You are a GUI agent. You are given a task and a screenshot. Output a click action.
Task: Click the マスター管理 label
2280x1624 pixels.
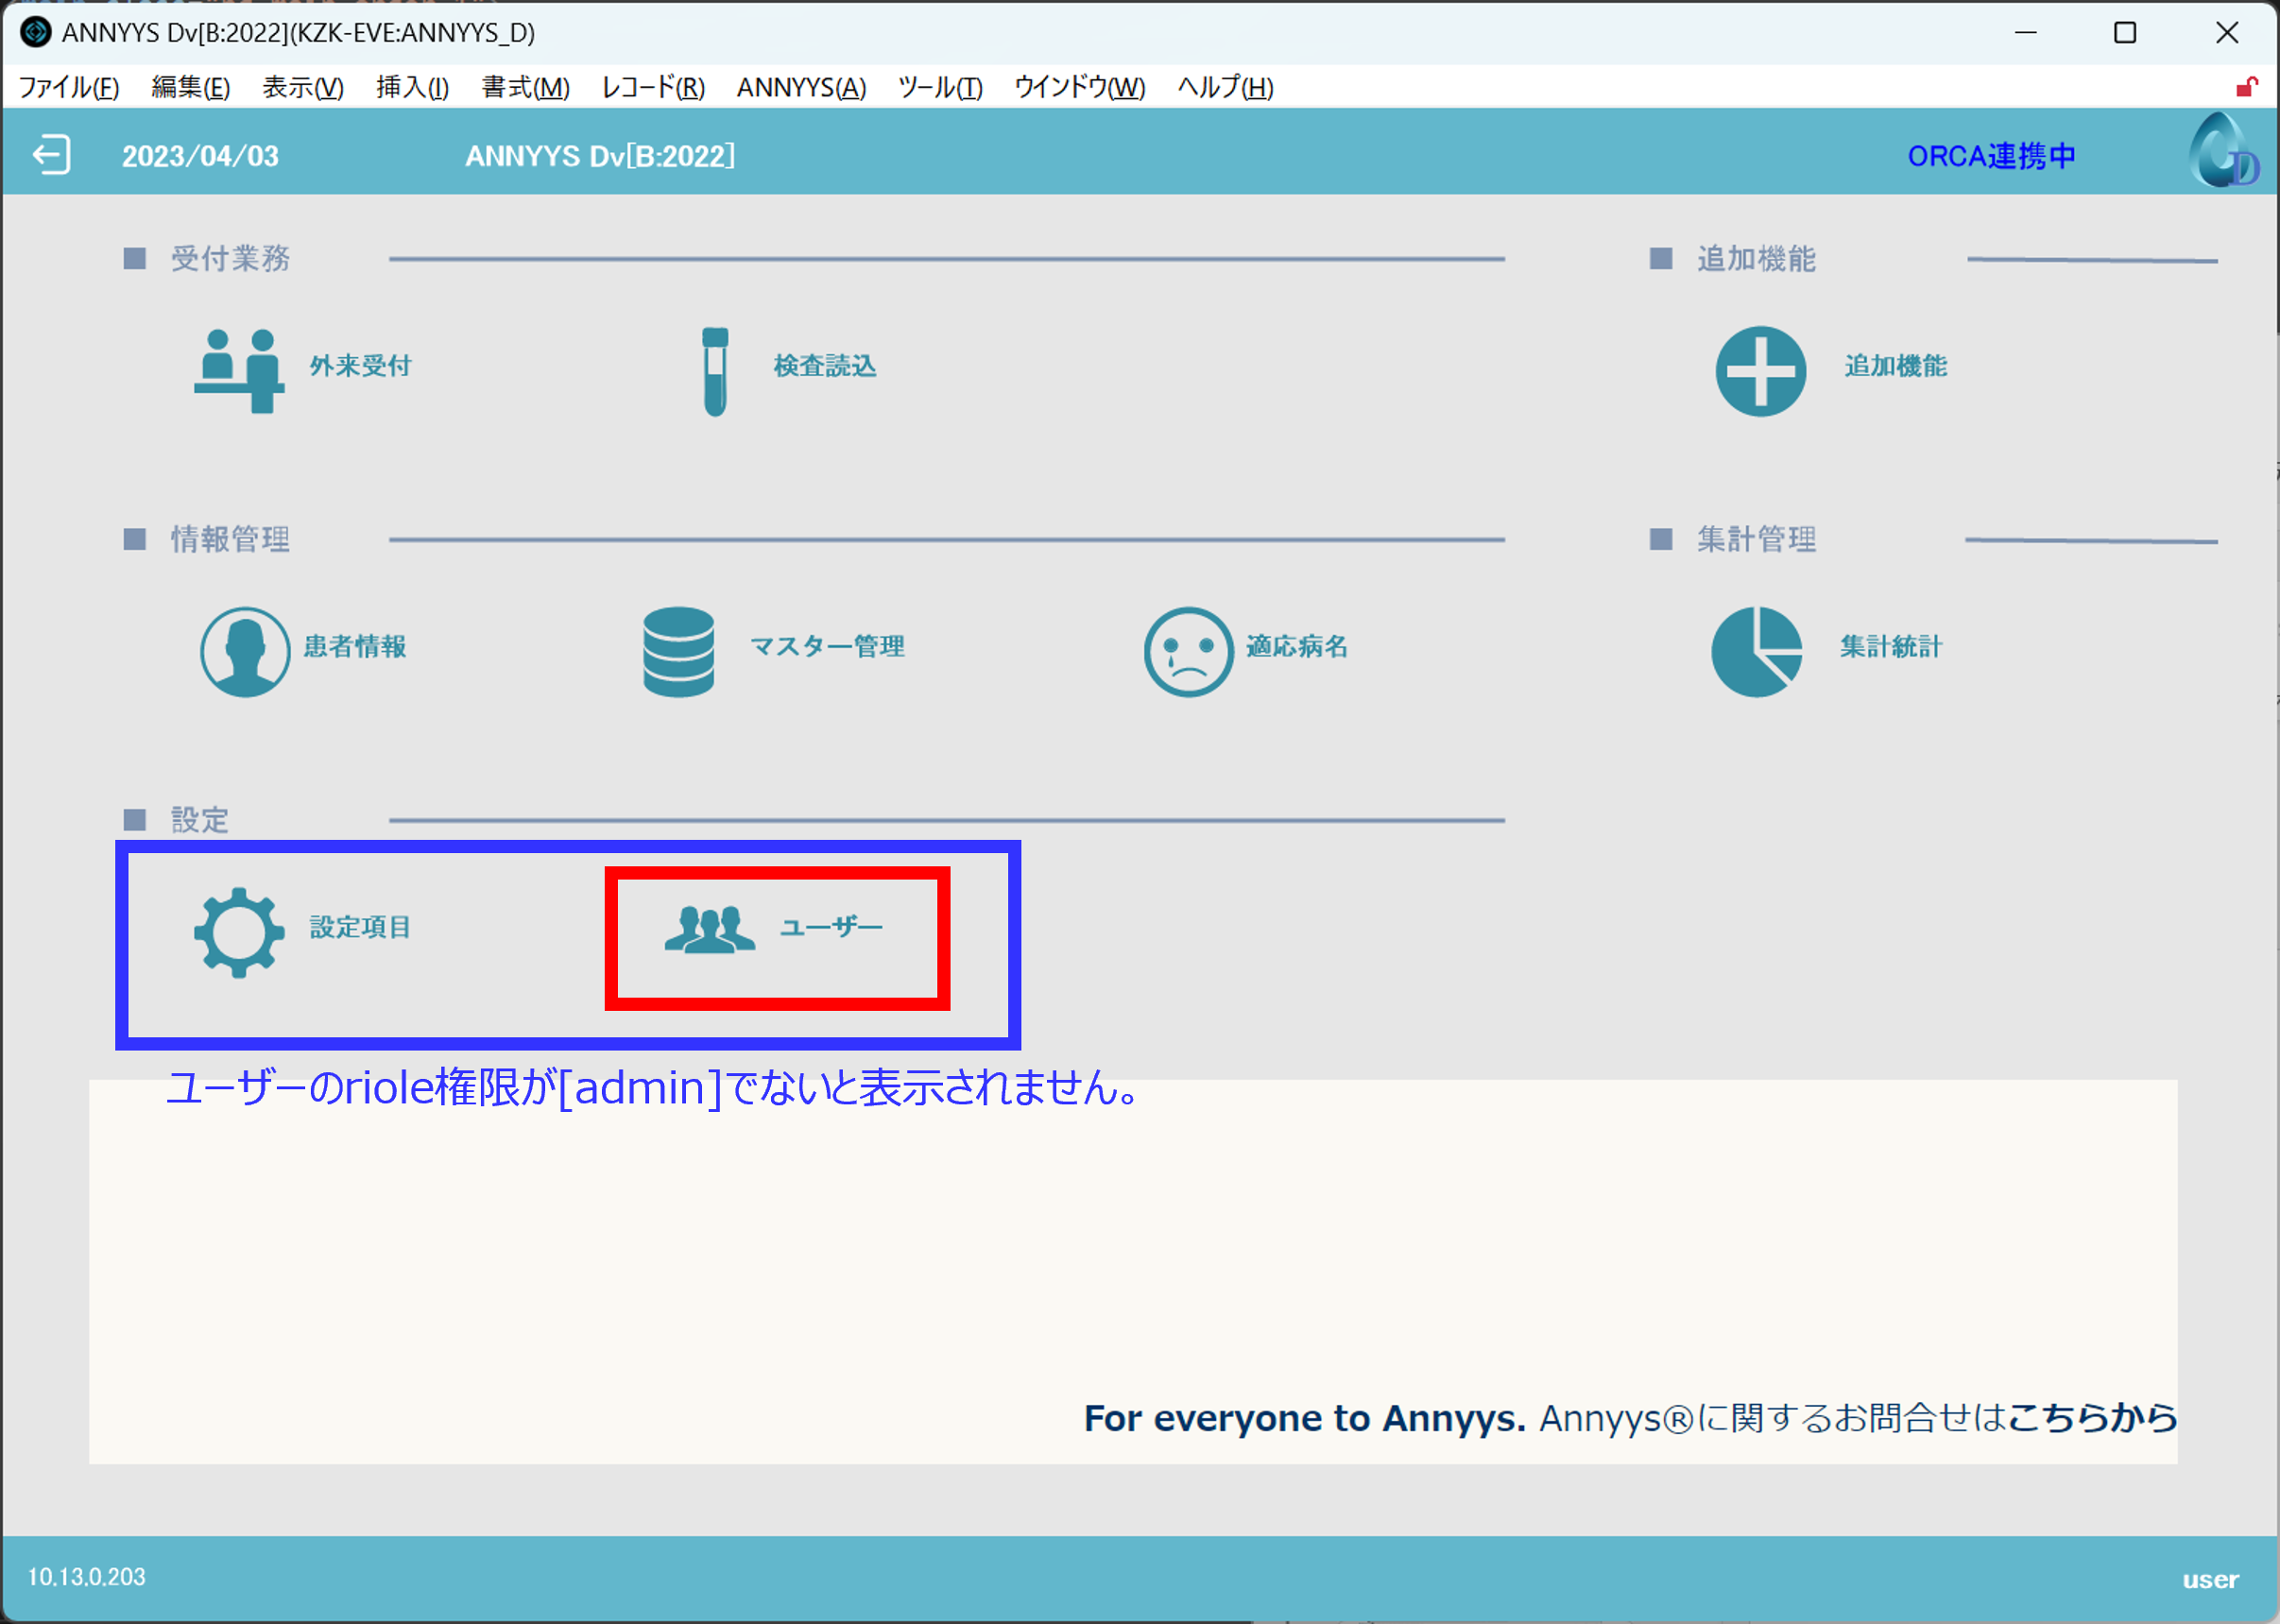(x=827, y=646)
